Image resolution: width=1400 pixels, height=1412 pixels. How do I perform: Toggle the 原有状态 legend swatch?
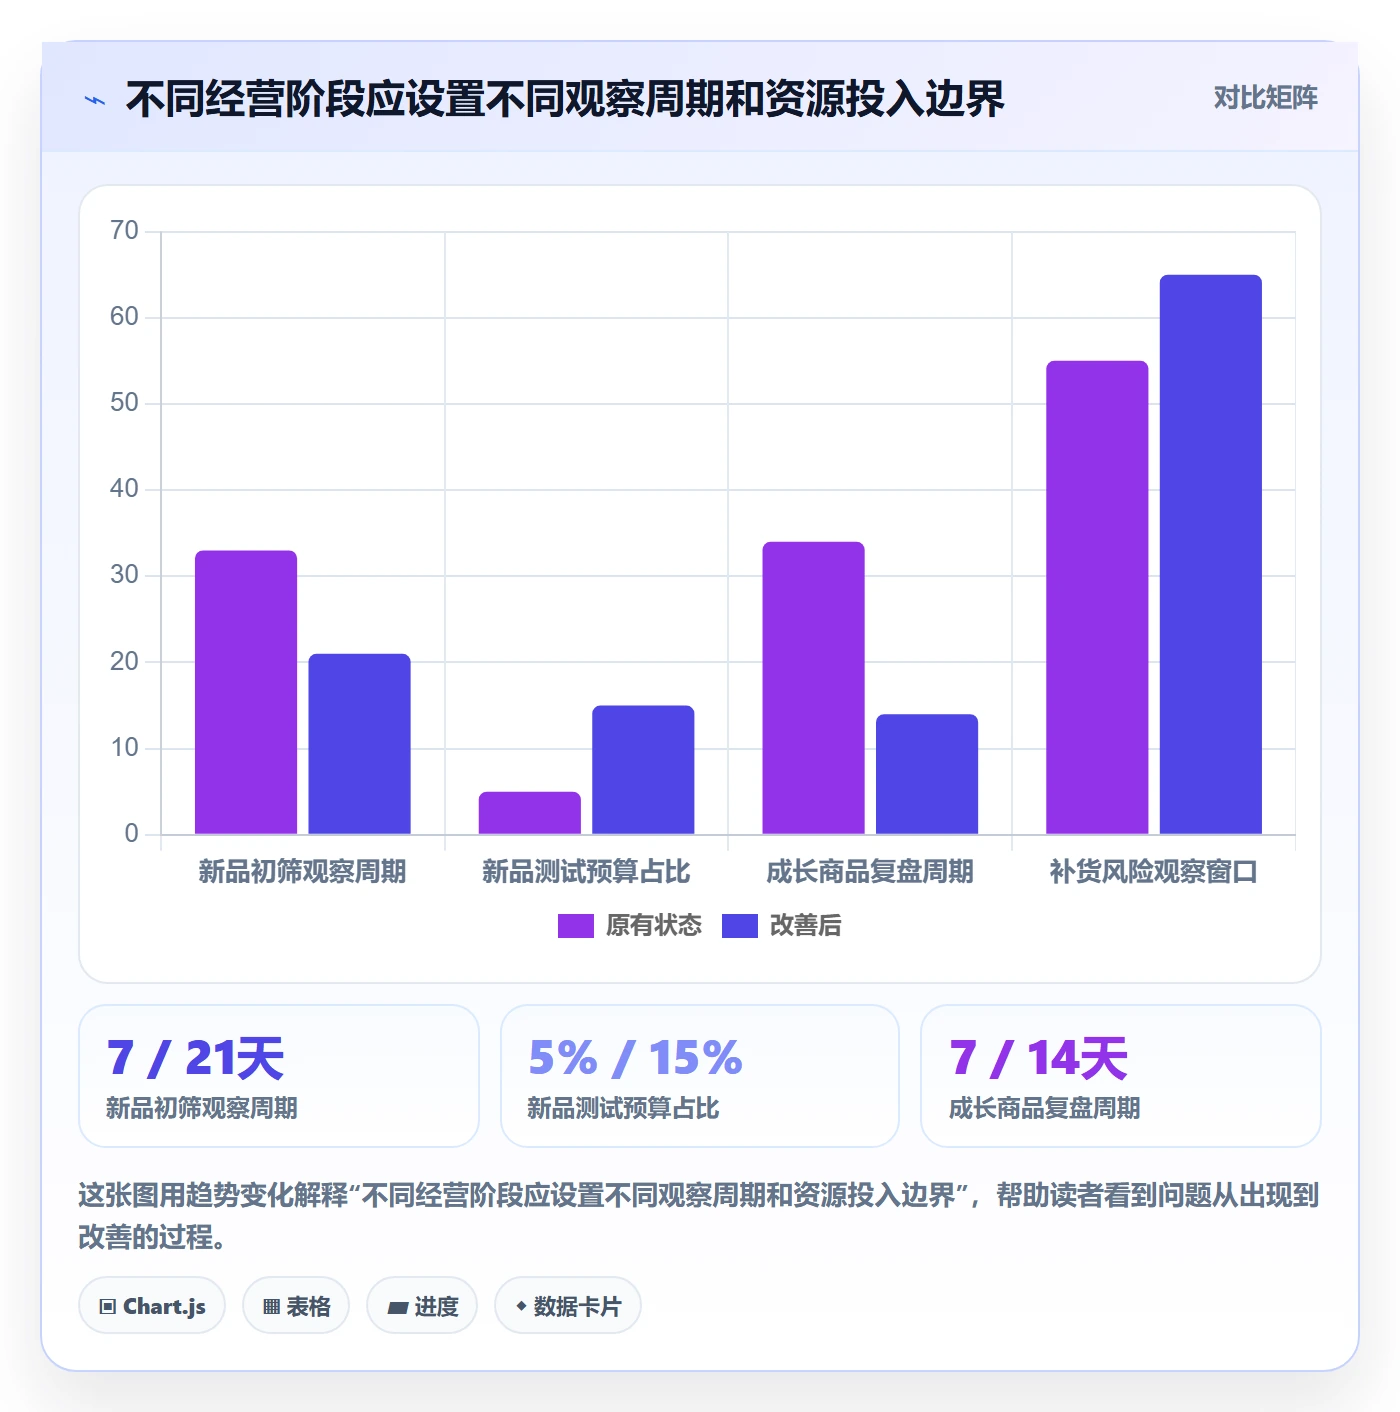click(x=576, y=926)
